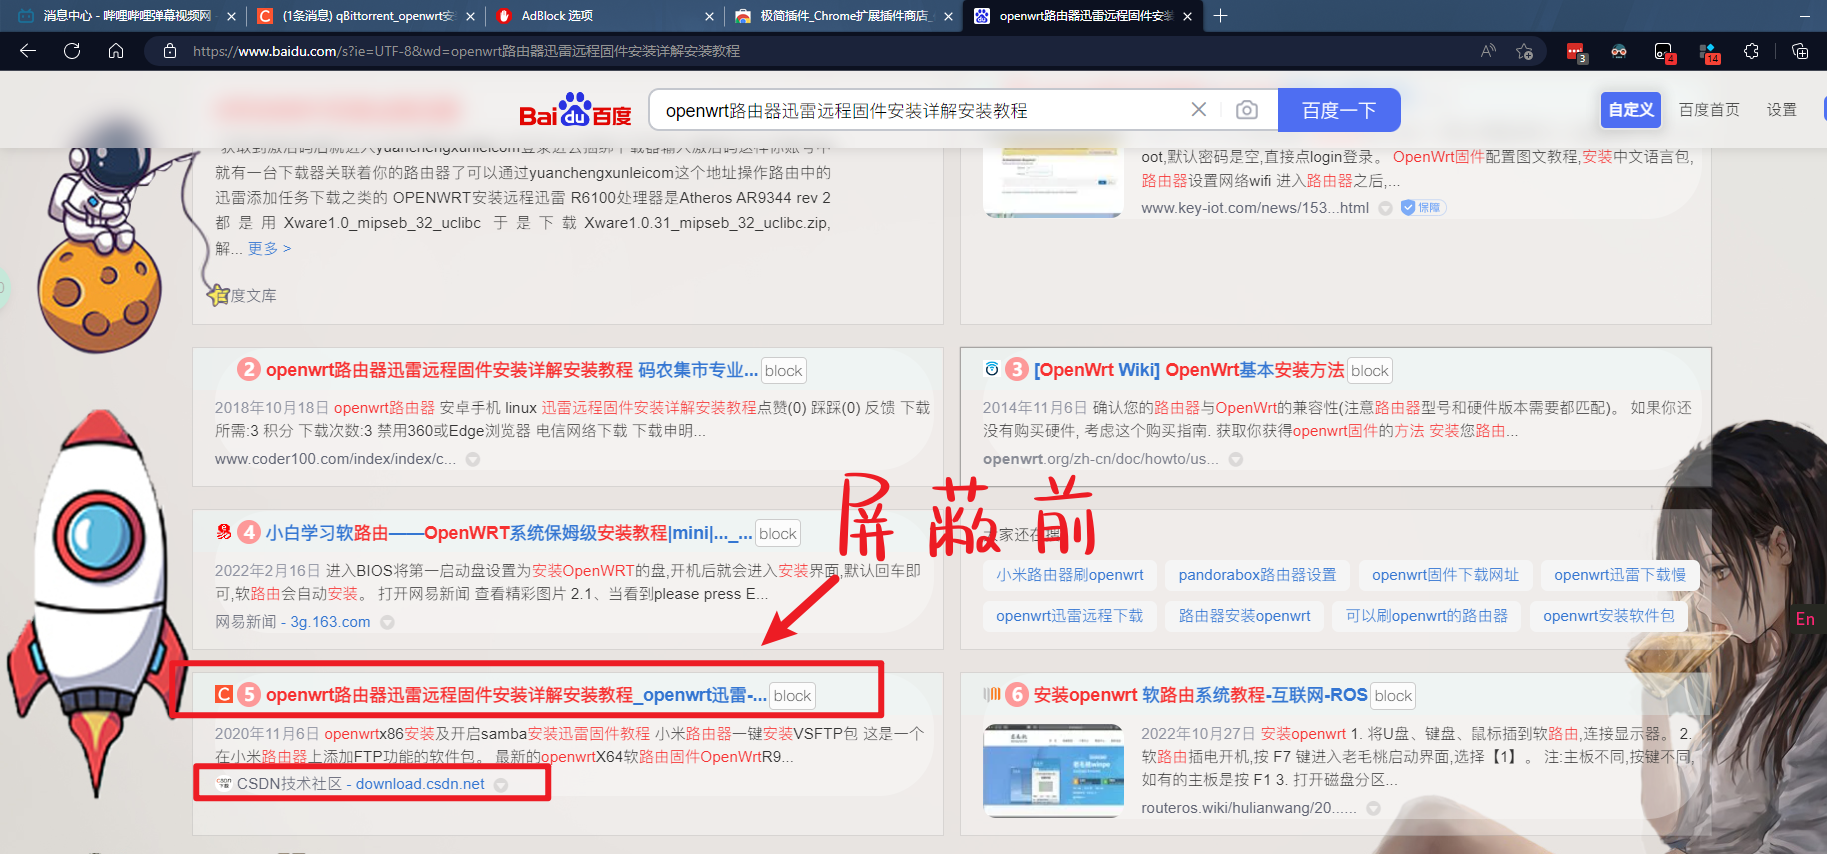Open the browser extensions puzzle menu
This screenshot has height=854, width=1827.
pyautogui.click(x=1751, y=51)
